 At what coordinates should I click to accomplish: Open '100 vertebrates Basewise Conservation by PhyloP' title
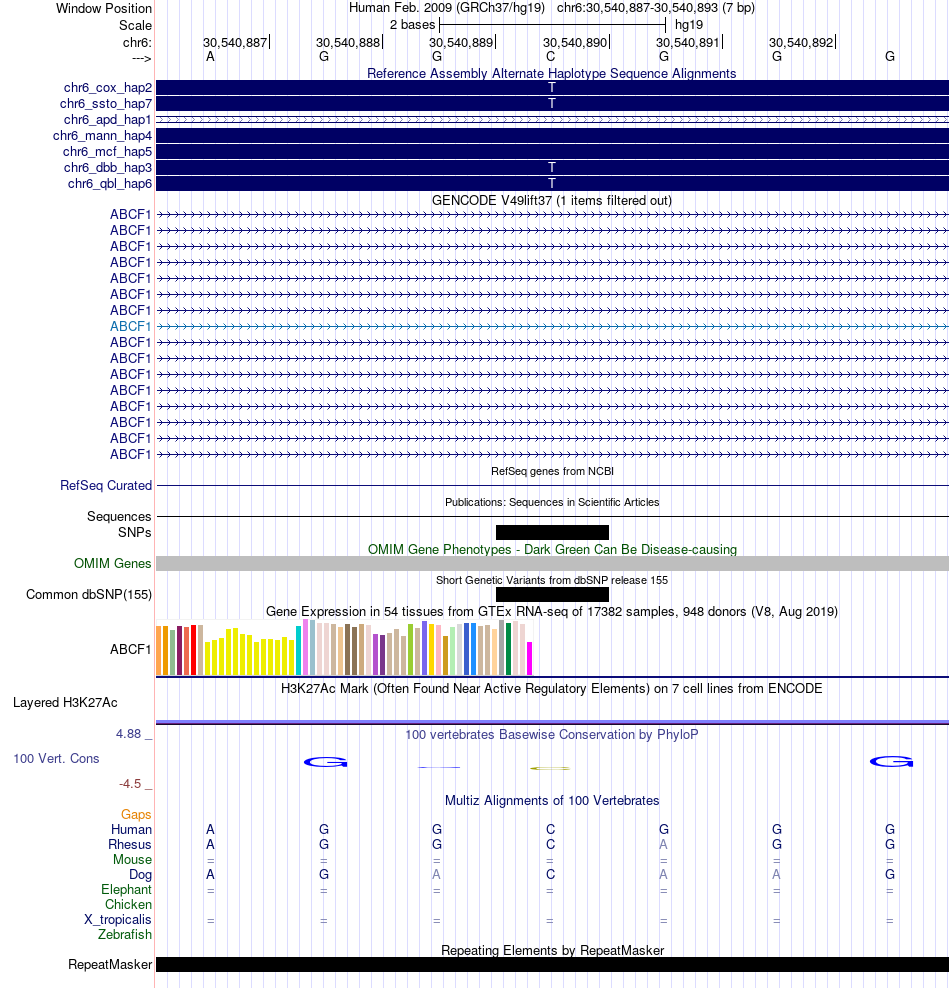click(x=552, y=735)
